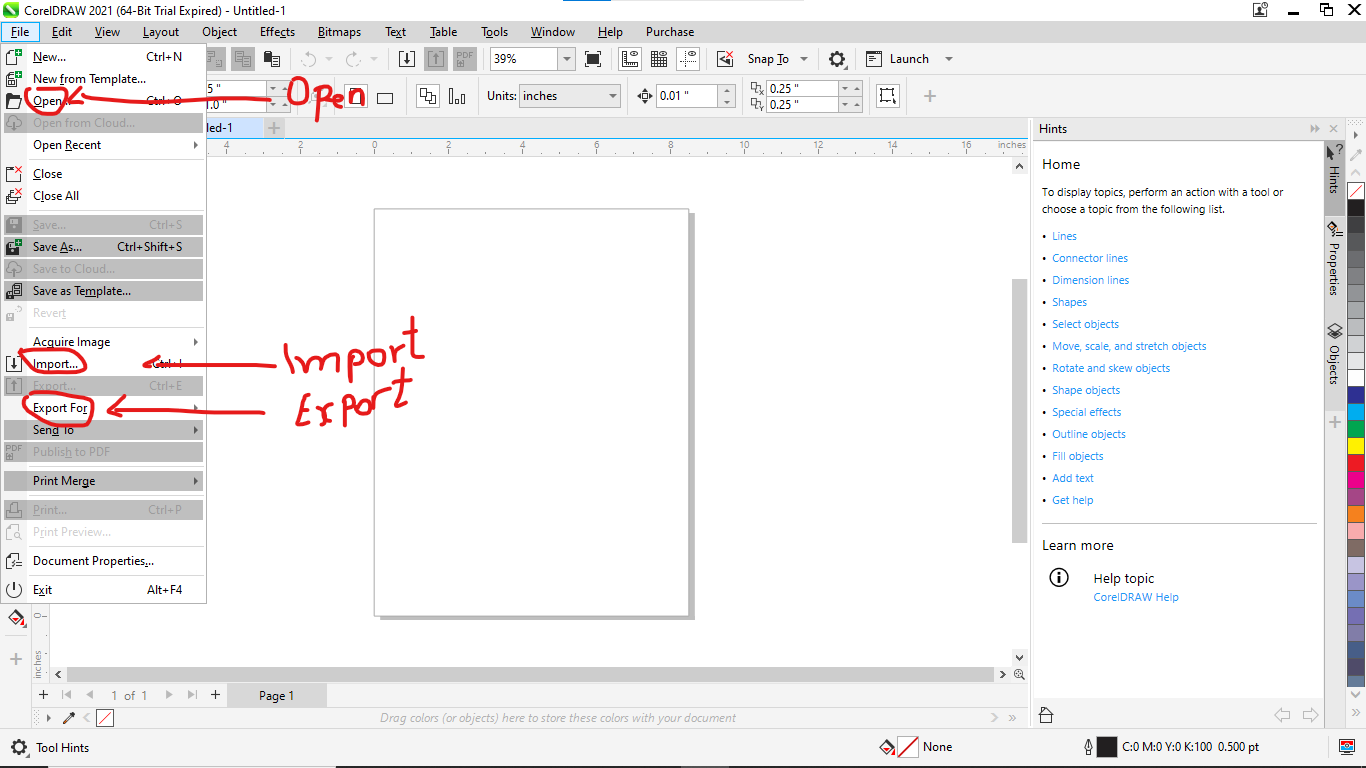Switch to the Properties docker tab
The height and width of the screenshot is (768, 1366).
tap(1334, 259)
